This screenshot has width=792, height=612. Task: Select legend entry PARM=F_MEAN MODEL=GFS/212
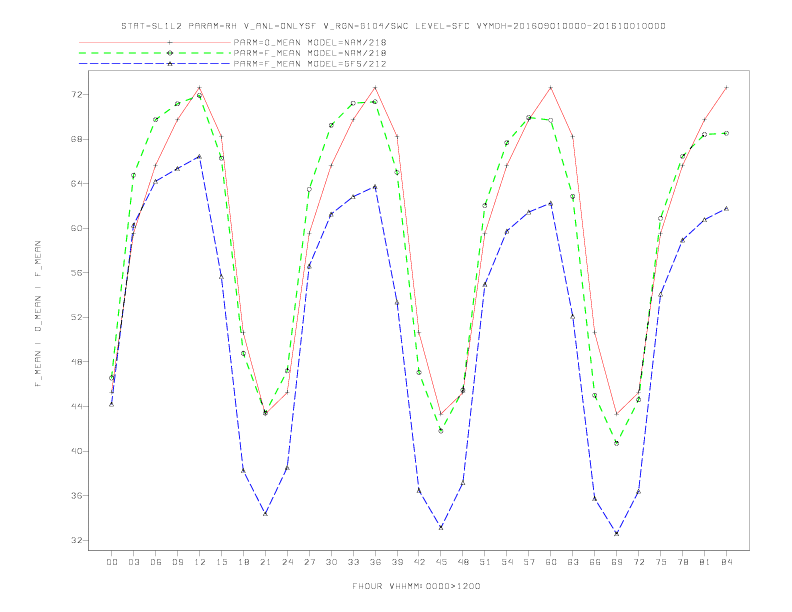pos(310,64)
